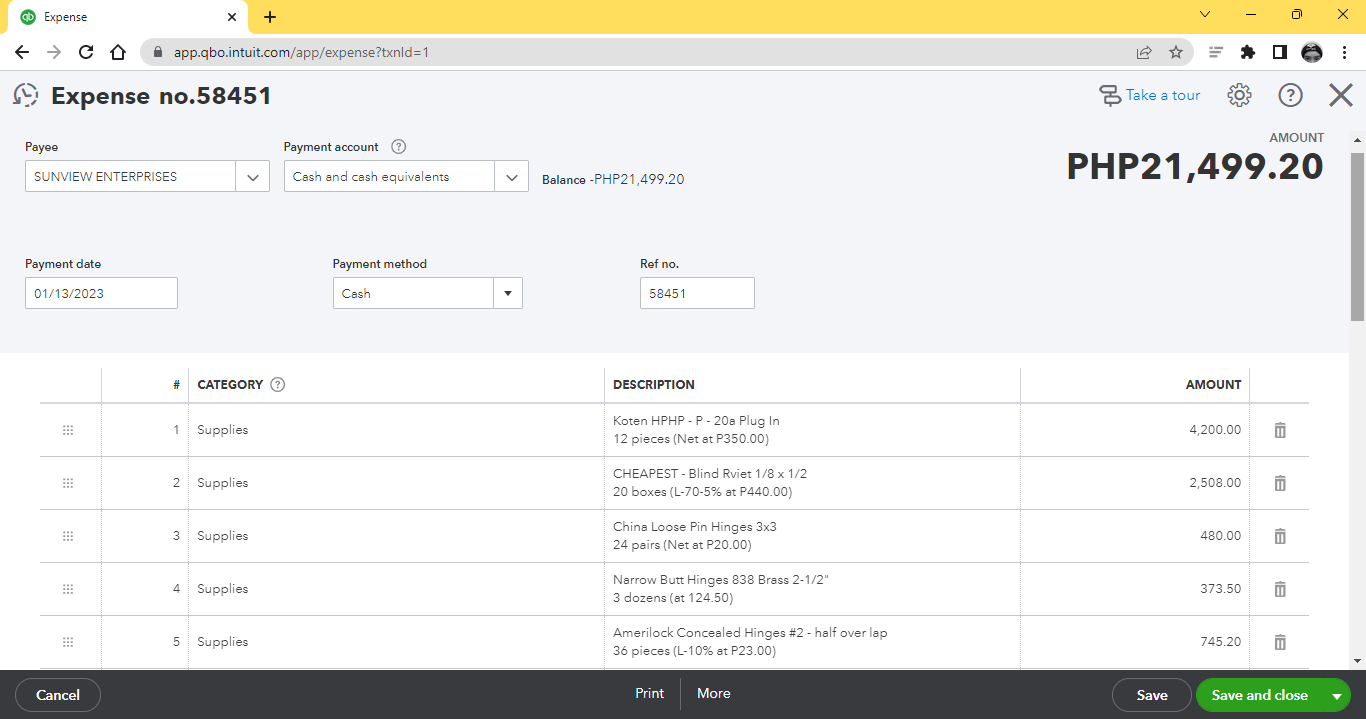The width and height of the screenshot is (1366, 719).
Task: Click the Payment account info icon
Action: (398, 147)
